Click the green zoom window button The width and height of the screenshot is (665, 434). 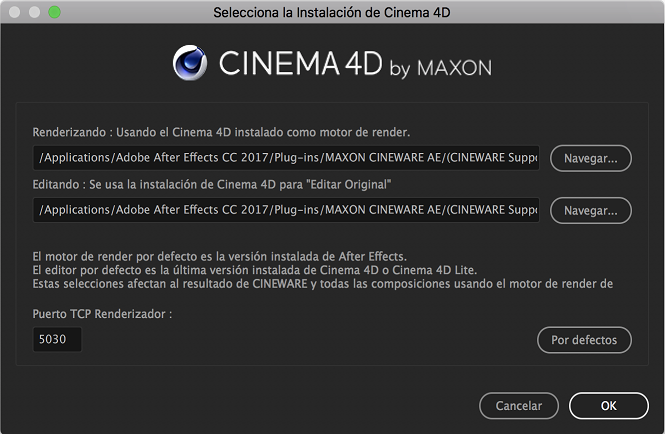tap(54, 13)
